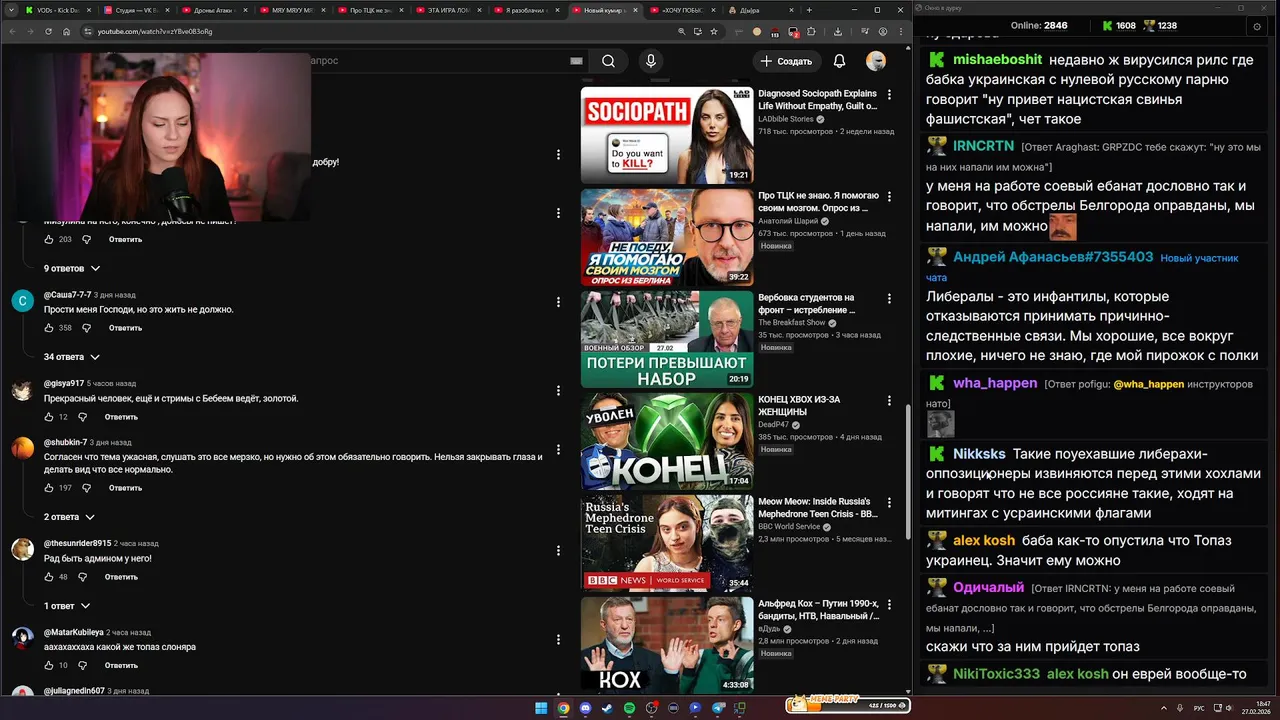Expand the 34 ответа replies
This screenshot has width=1280, height=720.
pyautogui.click(x=72, y=357)
